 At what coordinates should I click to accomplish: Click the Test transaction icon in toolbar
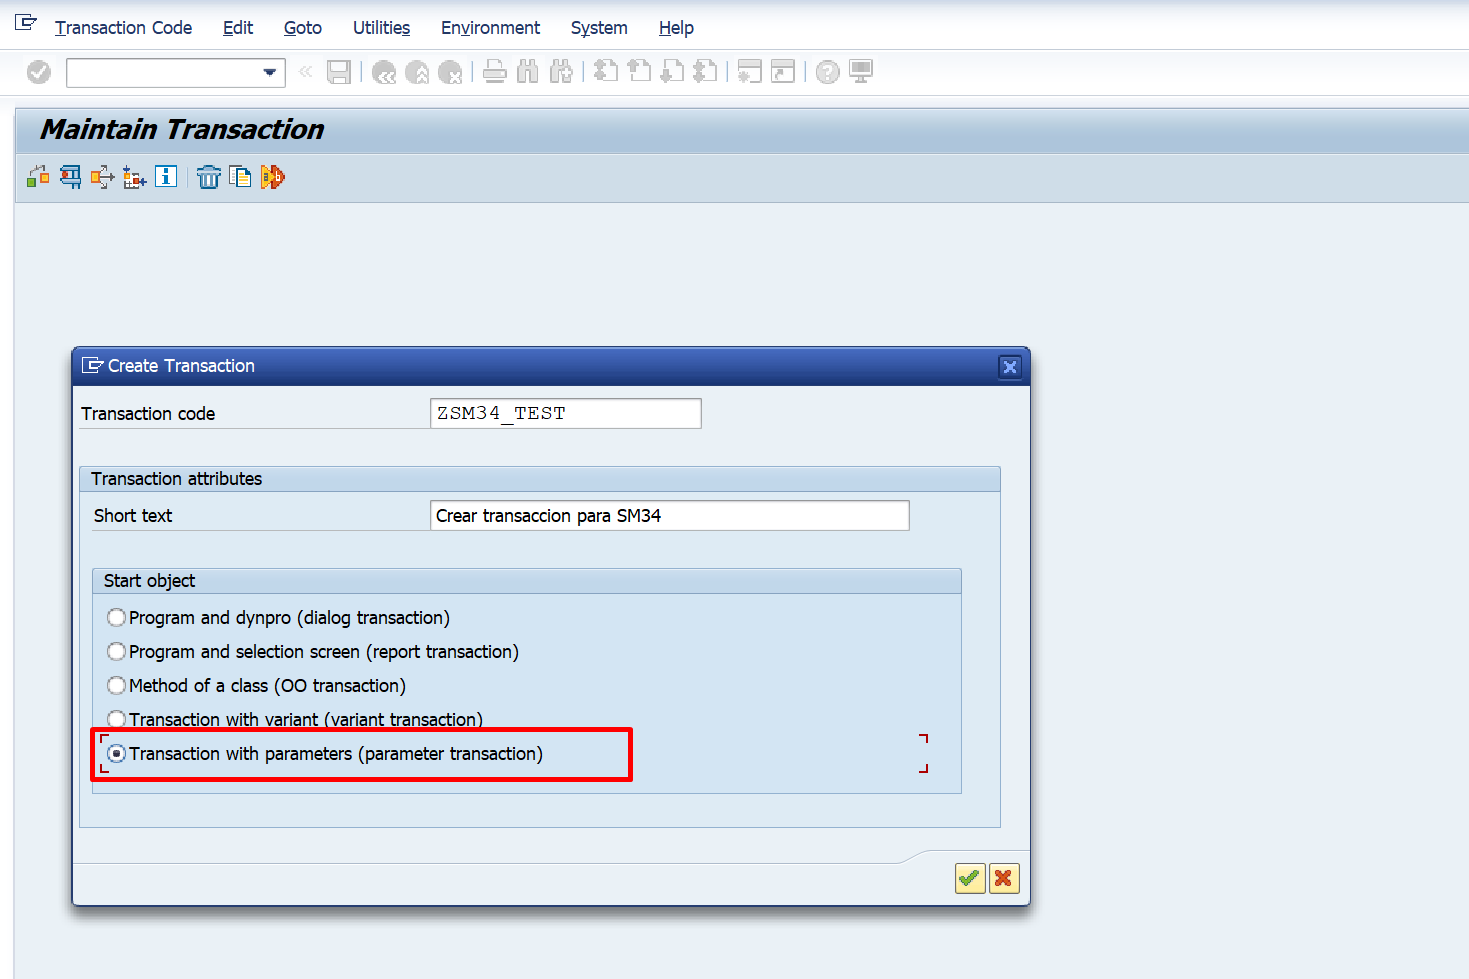coord(272,178)
